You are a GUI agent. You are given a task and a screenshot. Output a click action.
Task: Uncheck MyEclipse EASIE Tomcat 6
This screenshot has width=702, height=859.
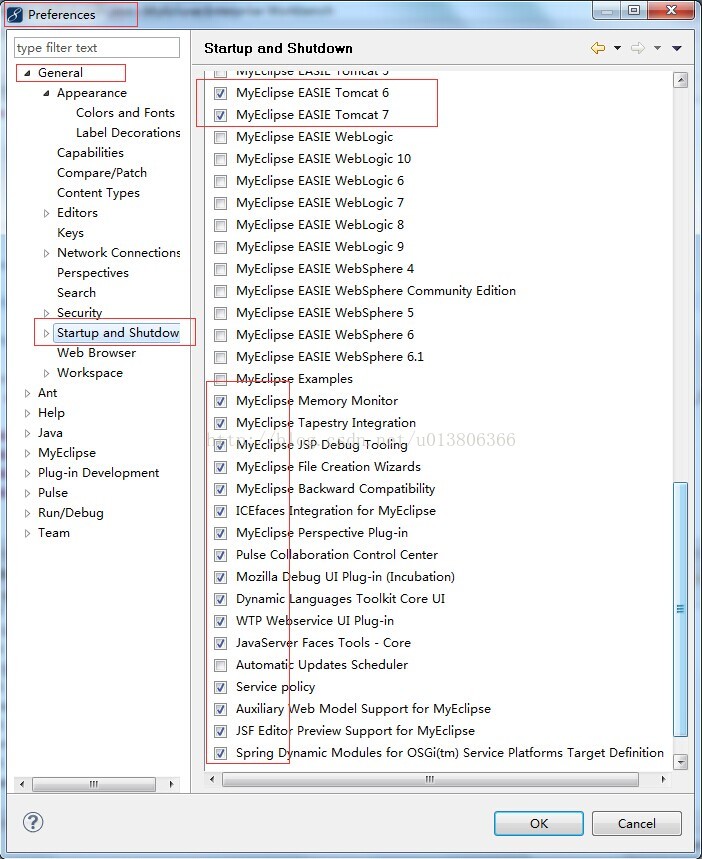220,93
